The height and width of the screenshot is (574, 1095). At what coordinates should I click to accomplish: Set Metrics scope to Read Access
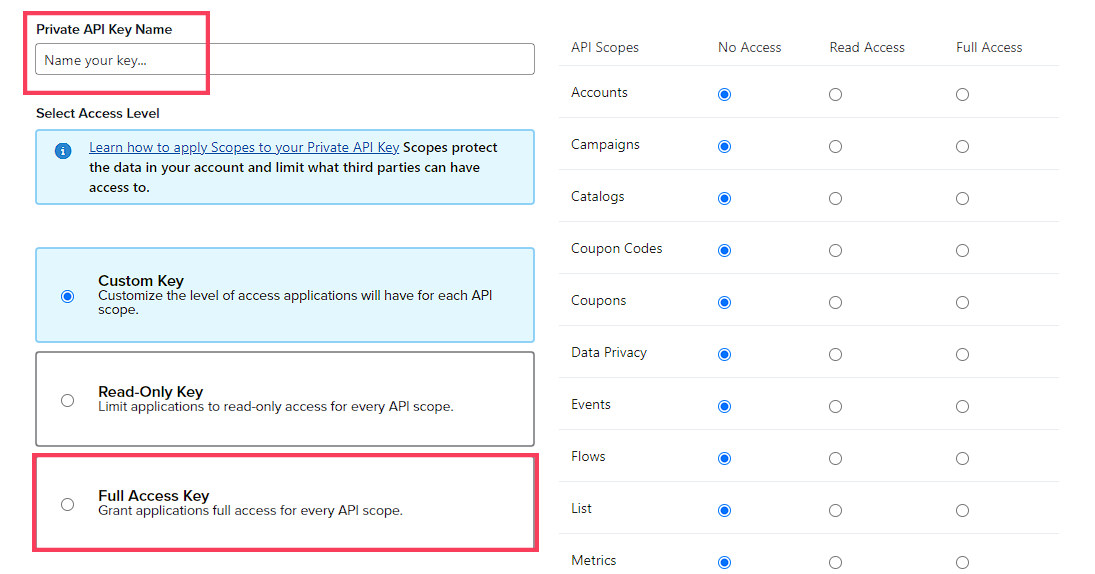(x=835, y=563)
